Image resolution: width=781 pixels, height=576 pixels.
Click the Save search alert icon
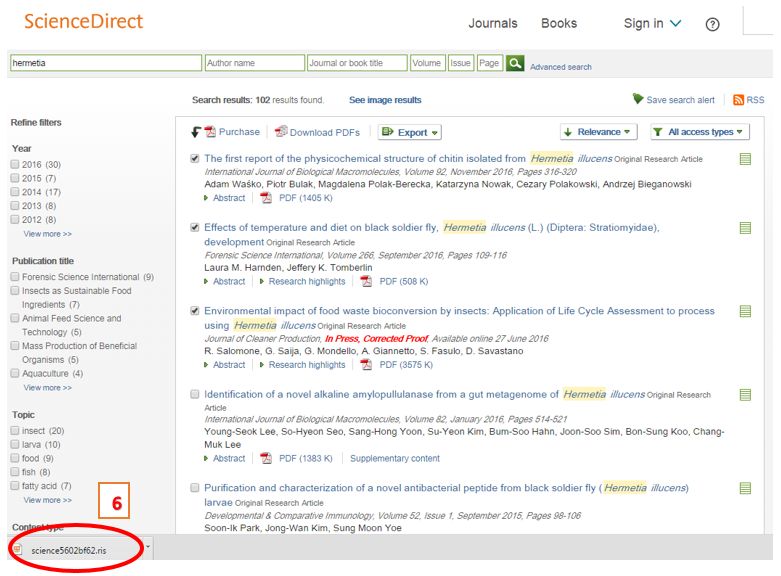pyautogui.click(x=638, y=99)
